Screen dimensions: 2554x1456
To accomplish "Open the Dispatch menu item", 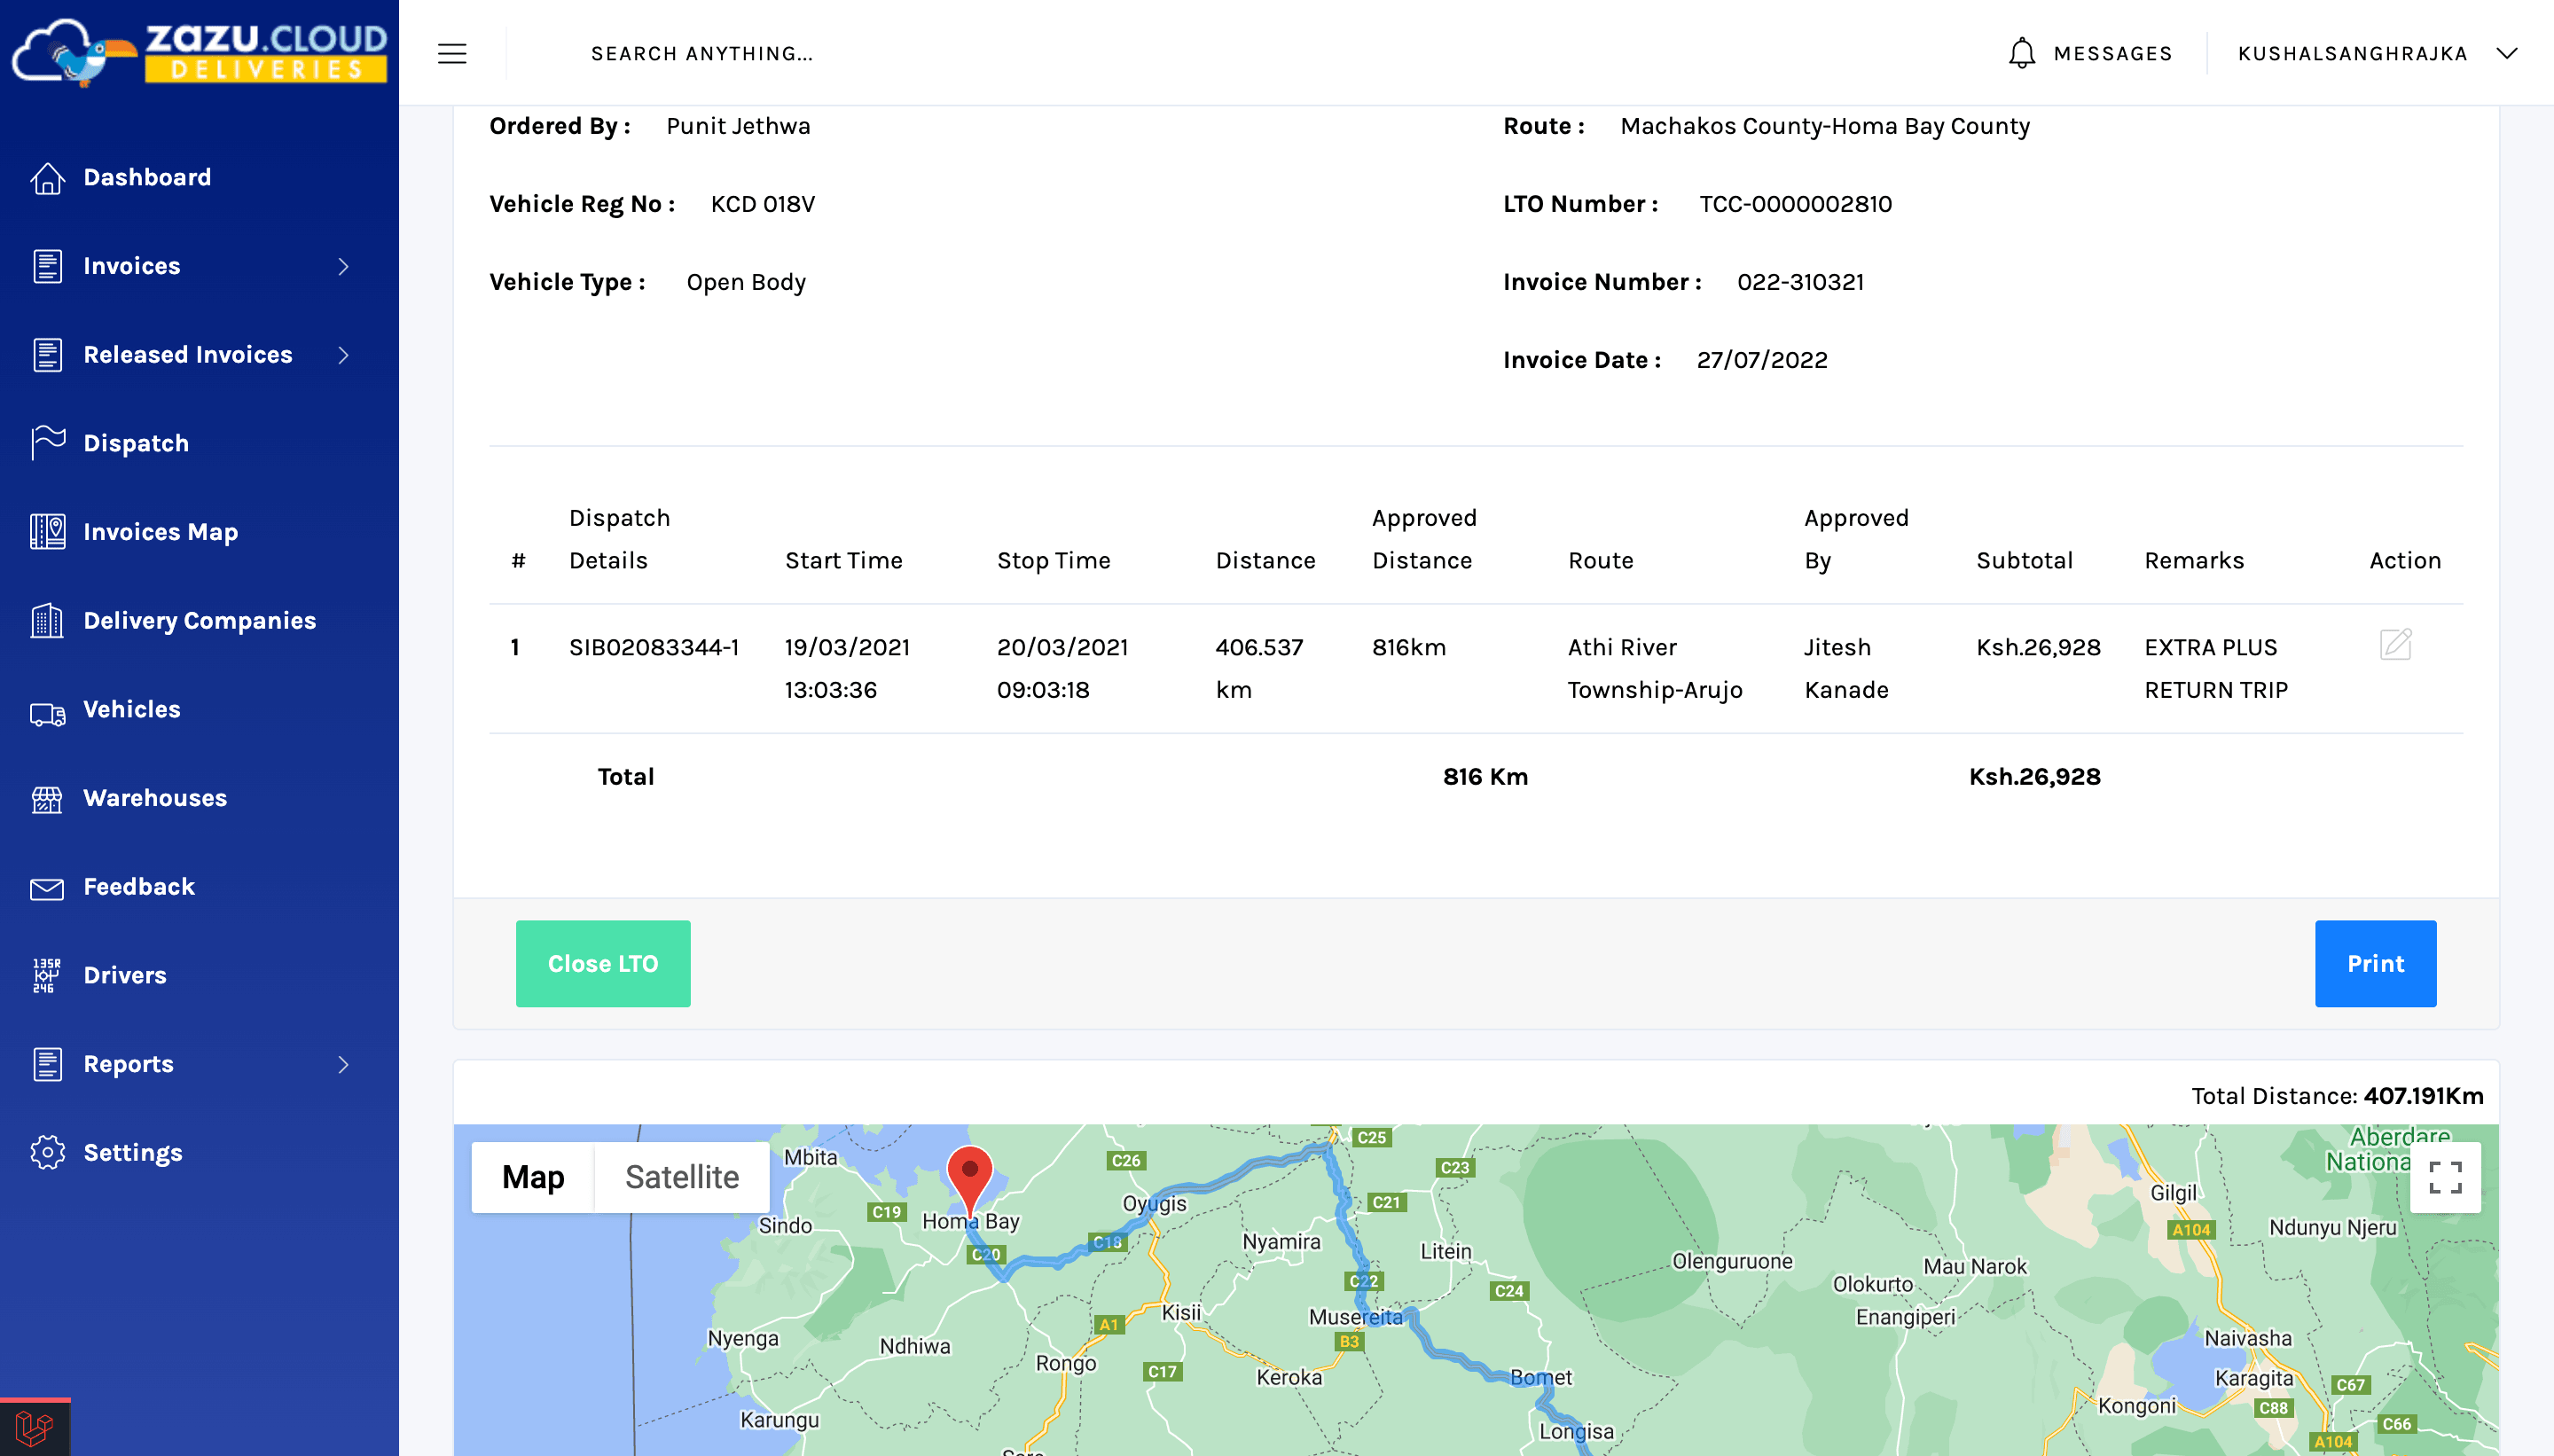I will (136, 443).
